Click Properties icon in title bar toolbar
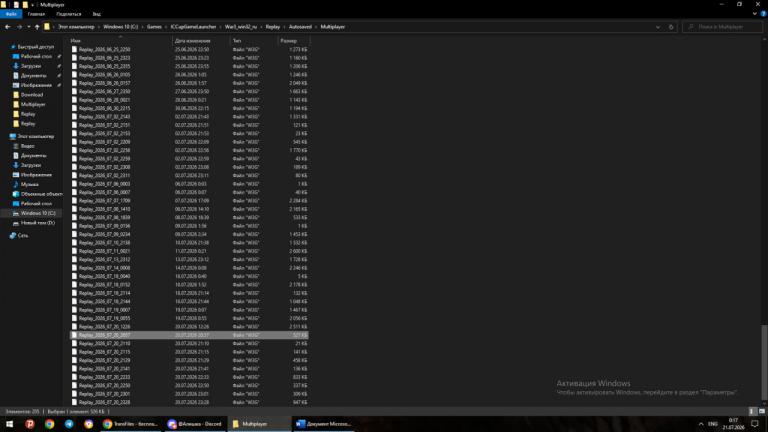Screen dimensions: 768x432 pos(16,5)
